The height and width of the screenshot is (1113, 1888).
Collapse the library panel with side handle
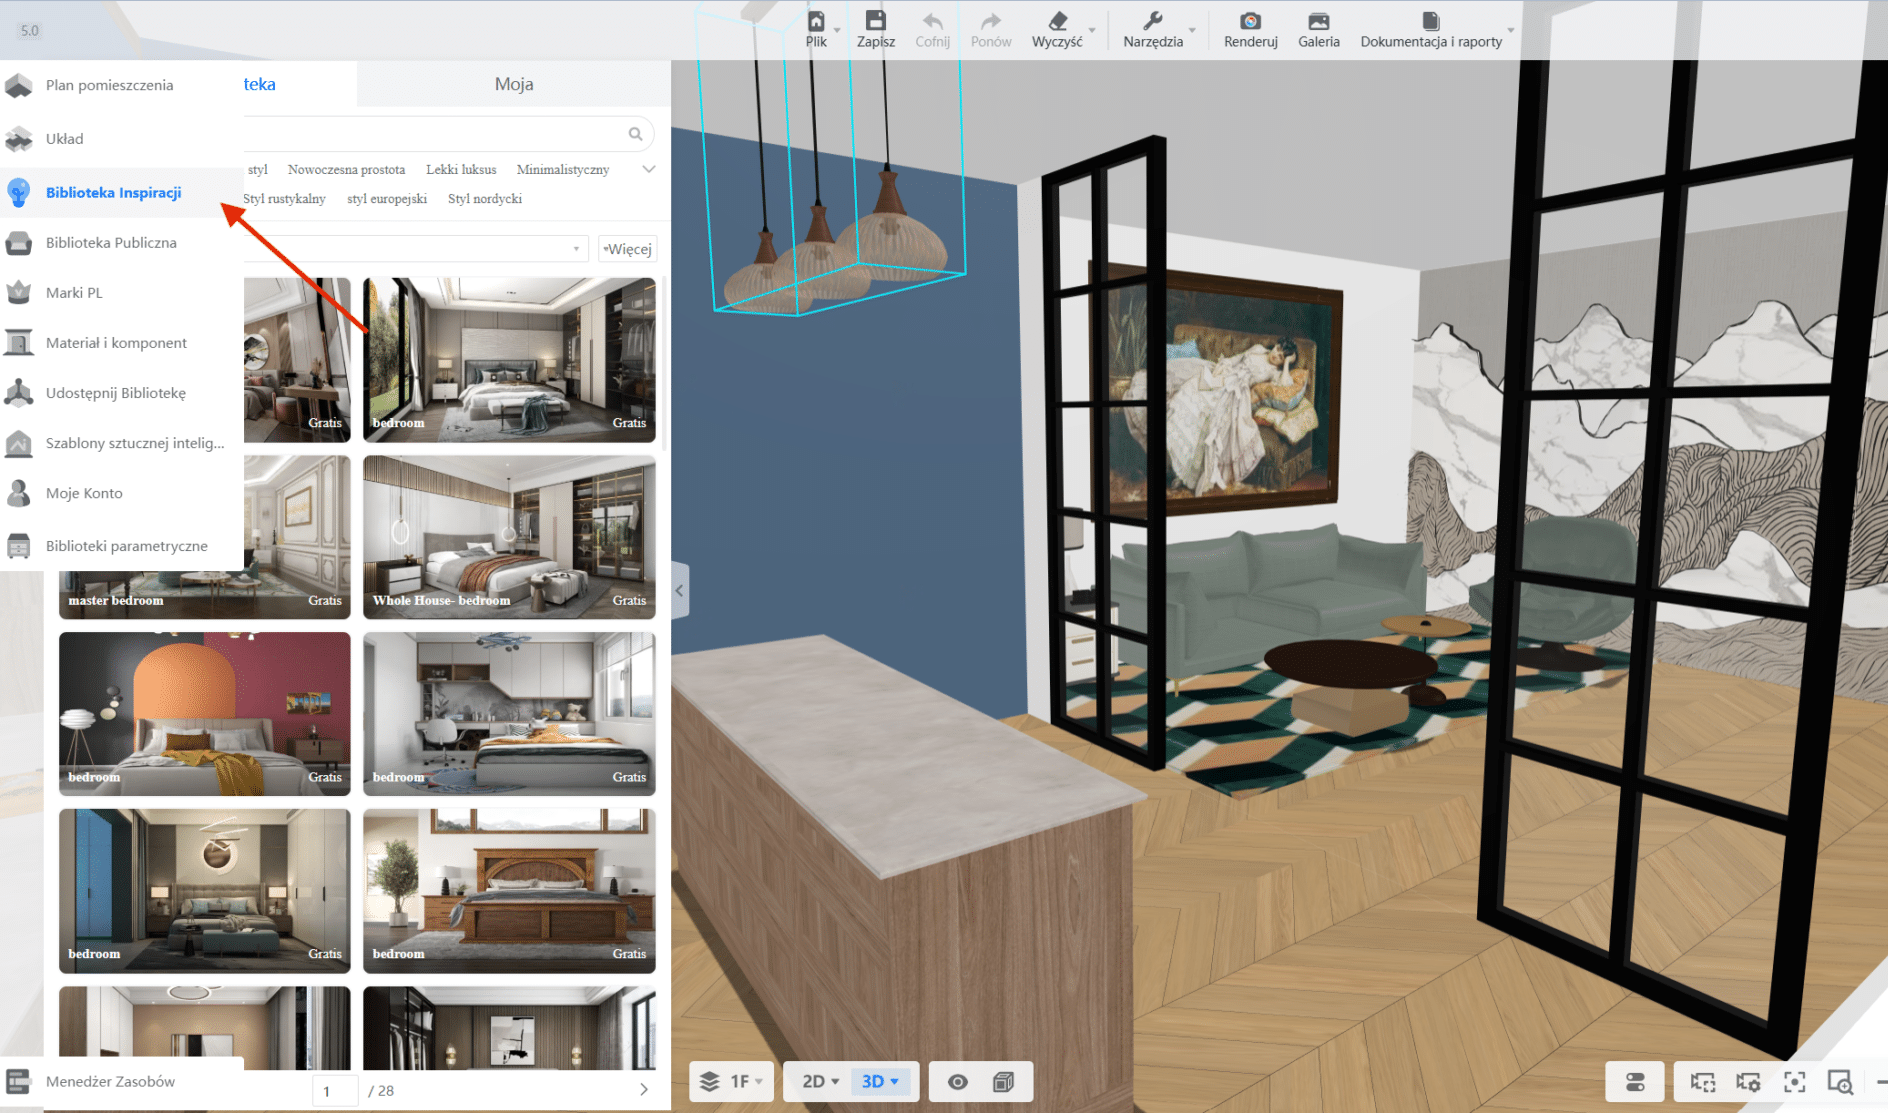pyautogui.click(x=679, y=591)
